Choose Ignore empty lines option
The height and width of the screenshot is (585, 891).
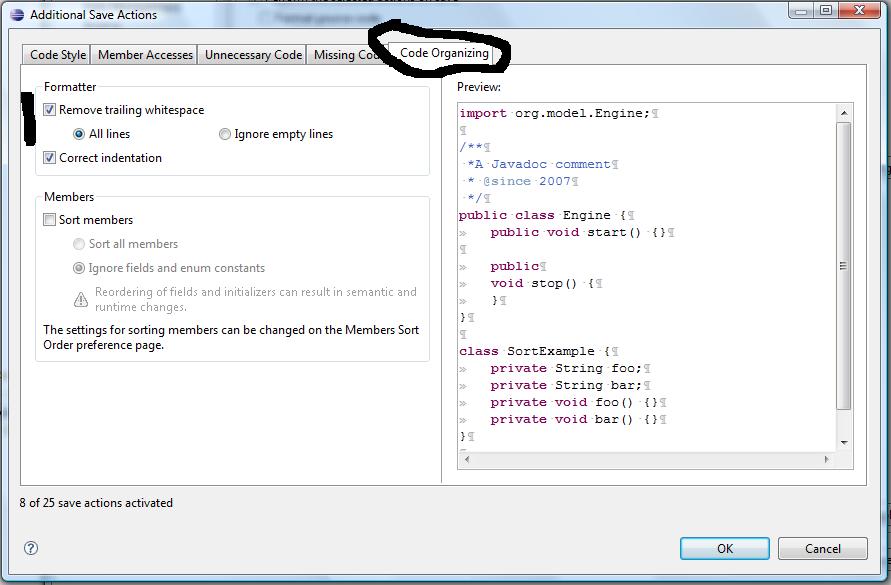(x=225, y=134)
